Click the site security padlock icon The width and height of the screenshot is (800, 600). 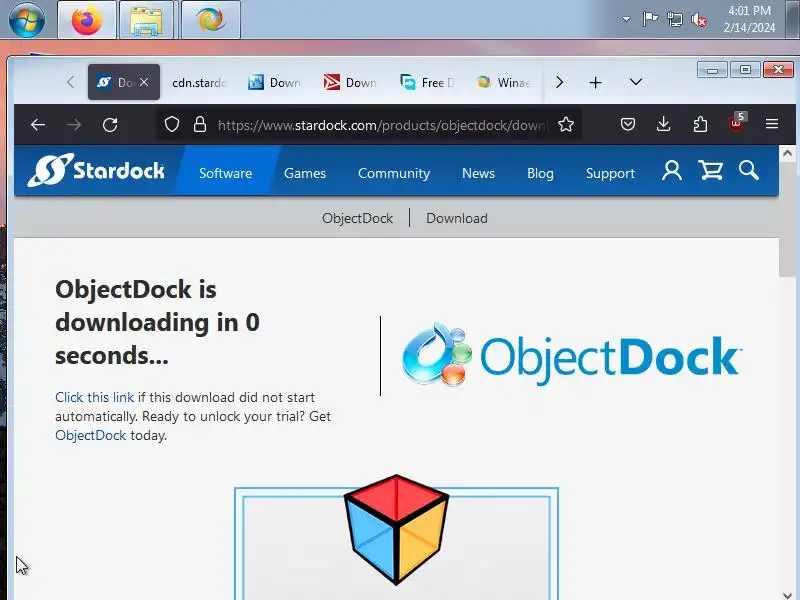(x=200, y=124)
